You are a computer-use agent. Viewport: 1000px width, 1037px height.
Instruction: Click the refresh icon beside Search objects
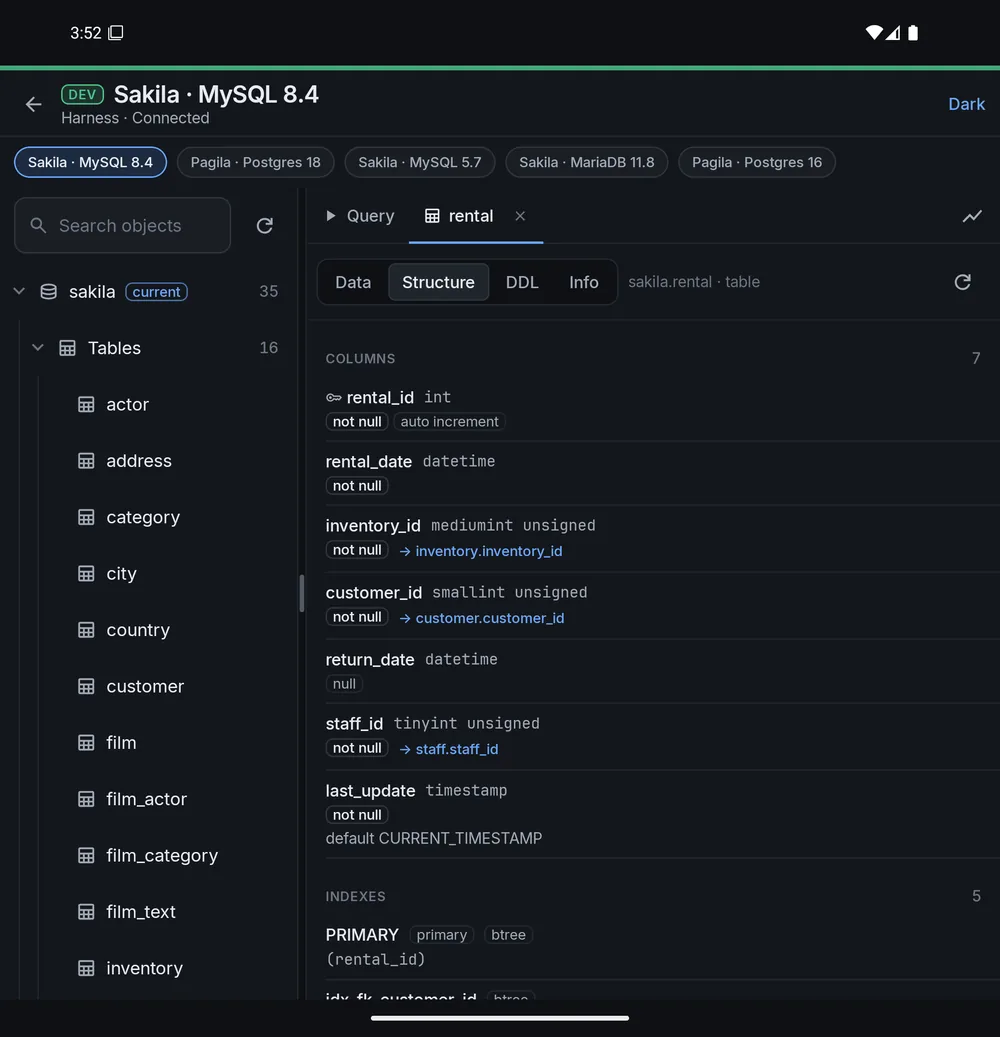coord(265,226)
